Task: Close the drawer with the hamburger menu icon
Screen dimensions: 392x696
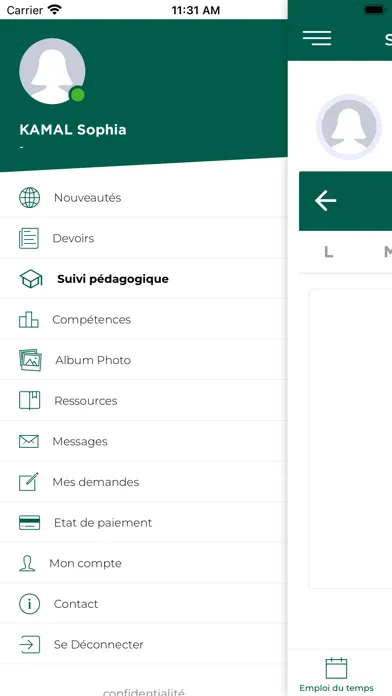Action: tap(317, 38)
